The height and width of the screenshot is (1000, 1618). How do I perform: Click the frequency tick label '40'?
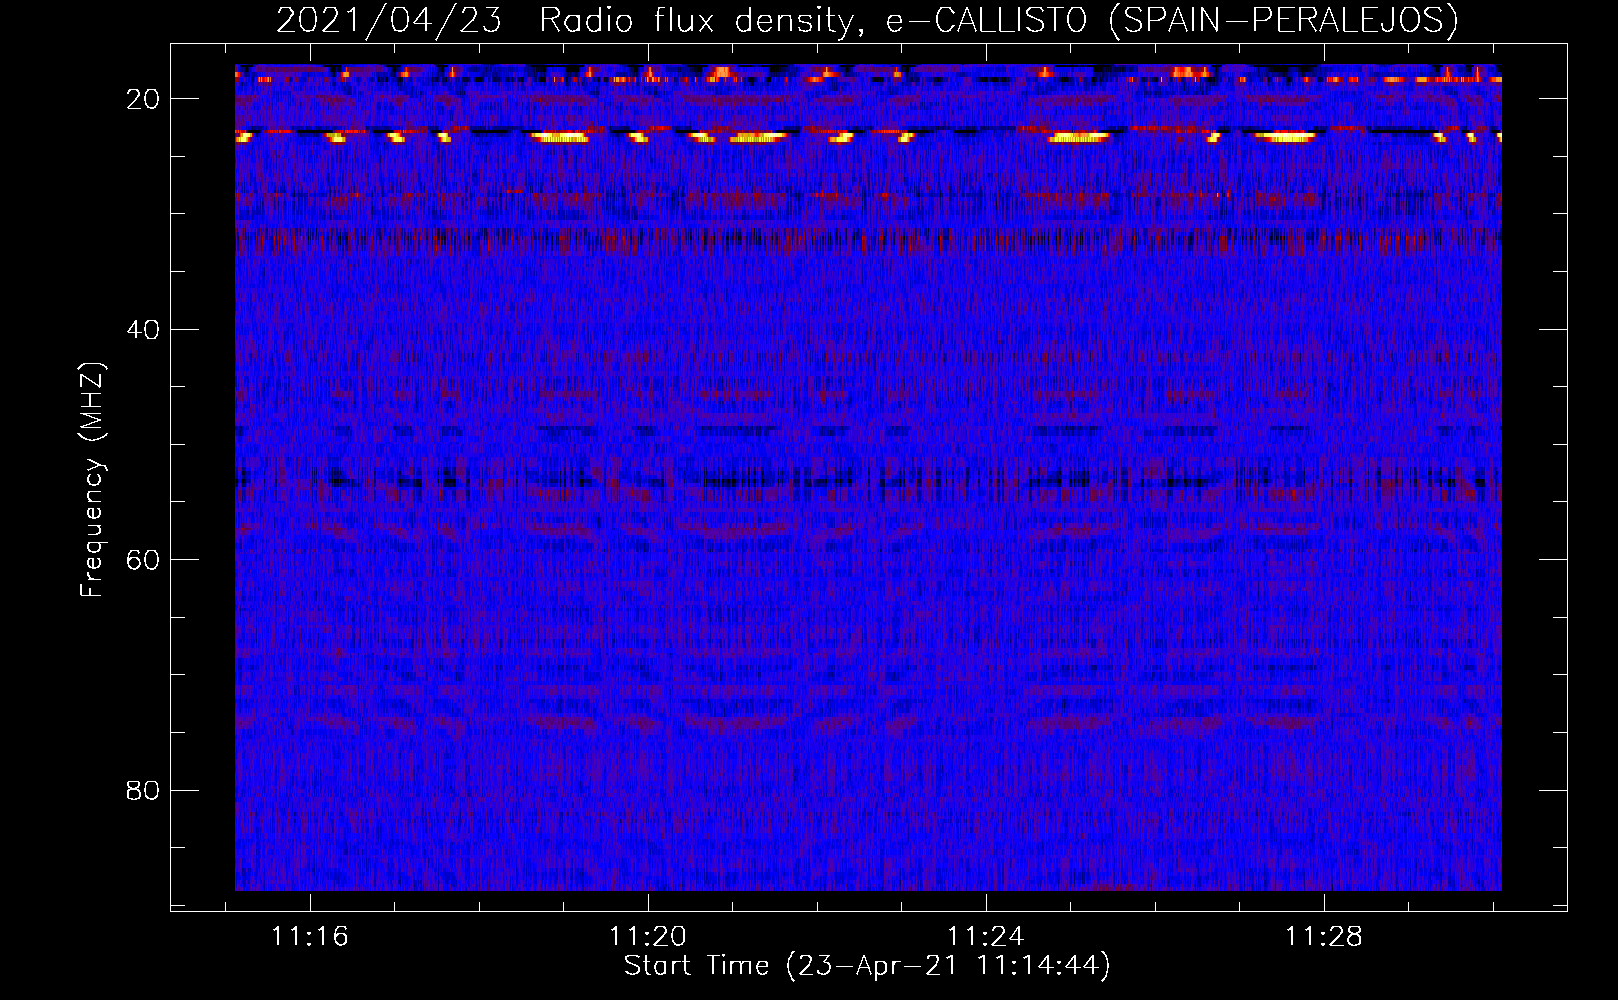pos(143,330)
